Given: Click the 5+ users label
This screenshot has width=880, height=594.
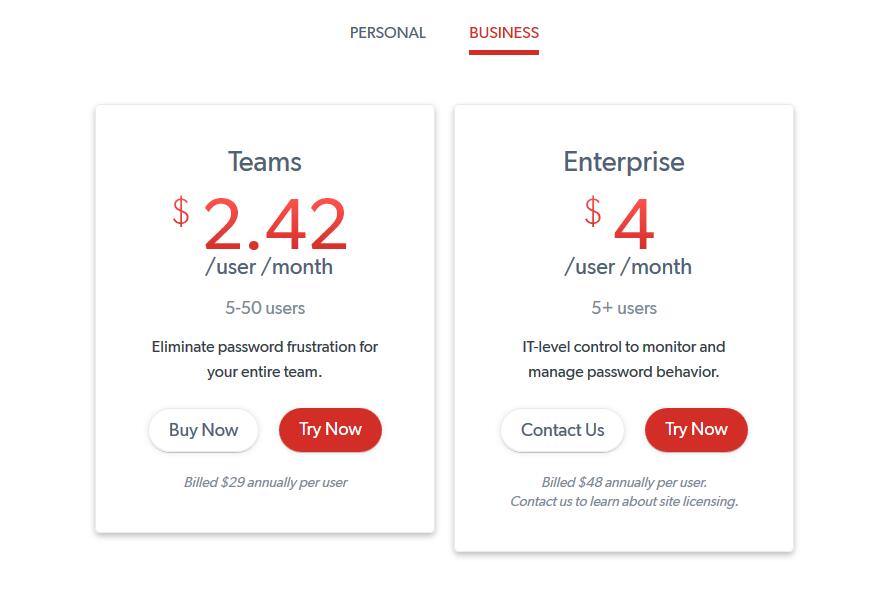Looking at the screenshot, I should (624, 308).
